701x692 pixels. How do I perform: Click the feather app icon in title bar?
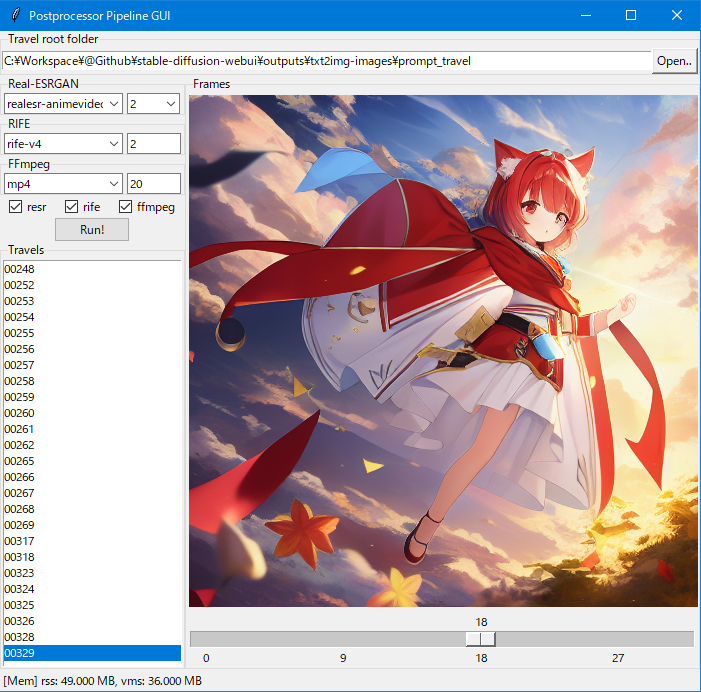pyautogui.click(x=17, y=15)
